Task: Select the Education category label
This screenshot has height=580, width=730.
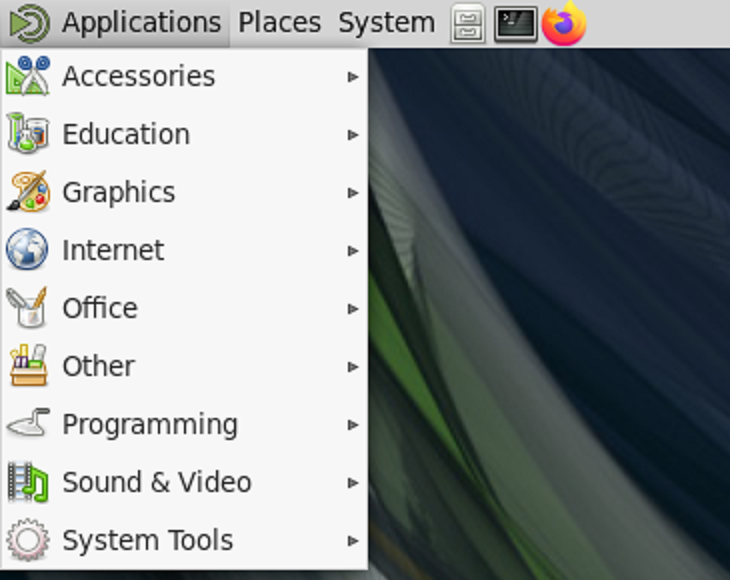Action: pos(126,134)
